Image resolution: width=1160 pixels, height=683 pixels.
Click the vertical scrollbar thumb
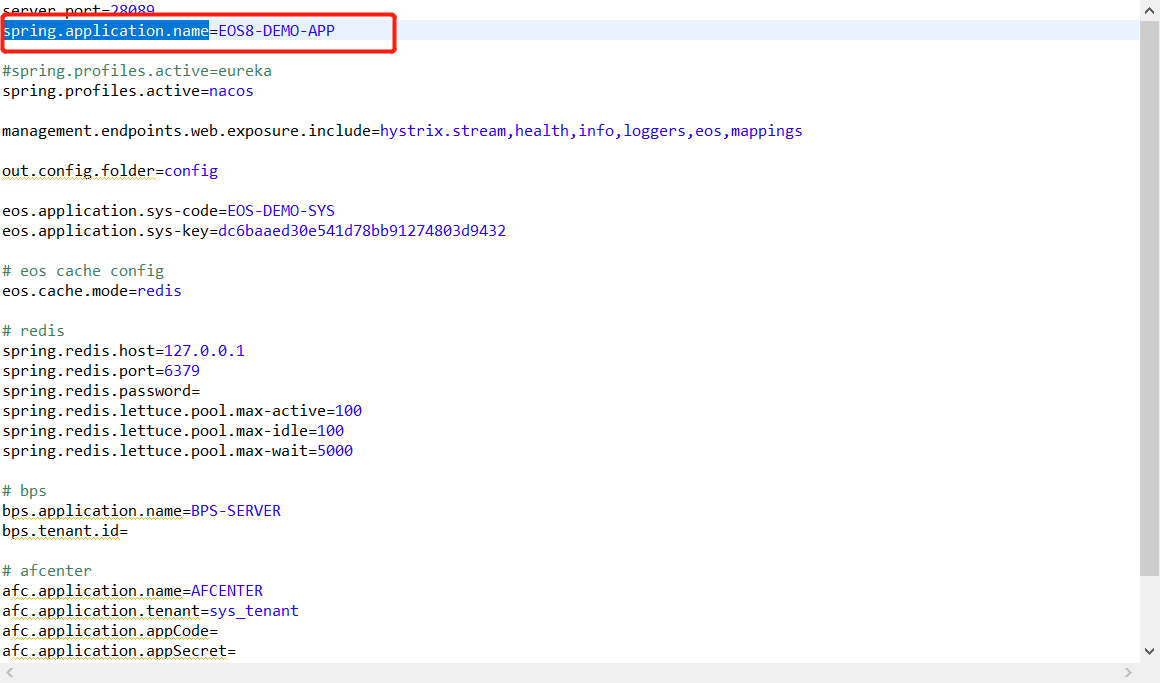coord(1149,300)
